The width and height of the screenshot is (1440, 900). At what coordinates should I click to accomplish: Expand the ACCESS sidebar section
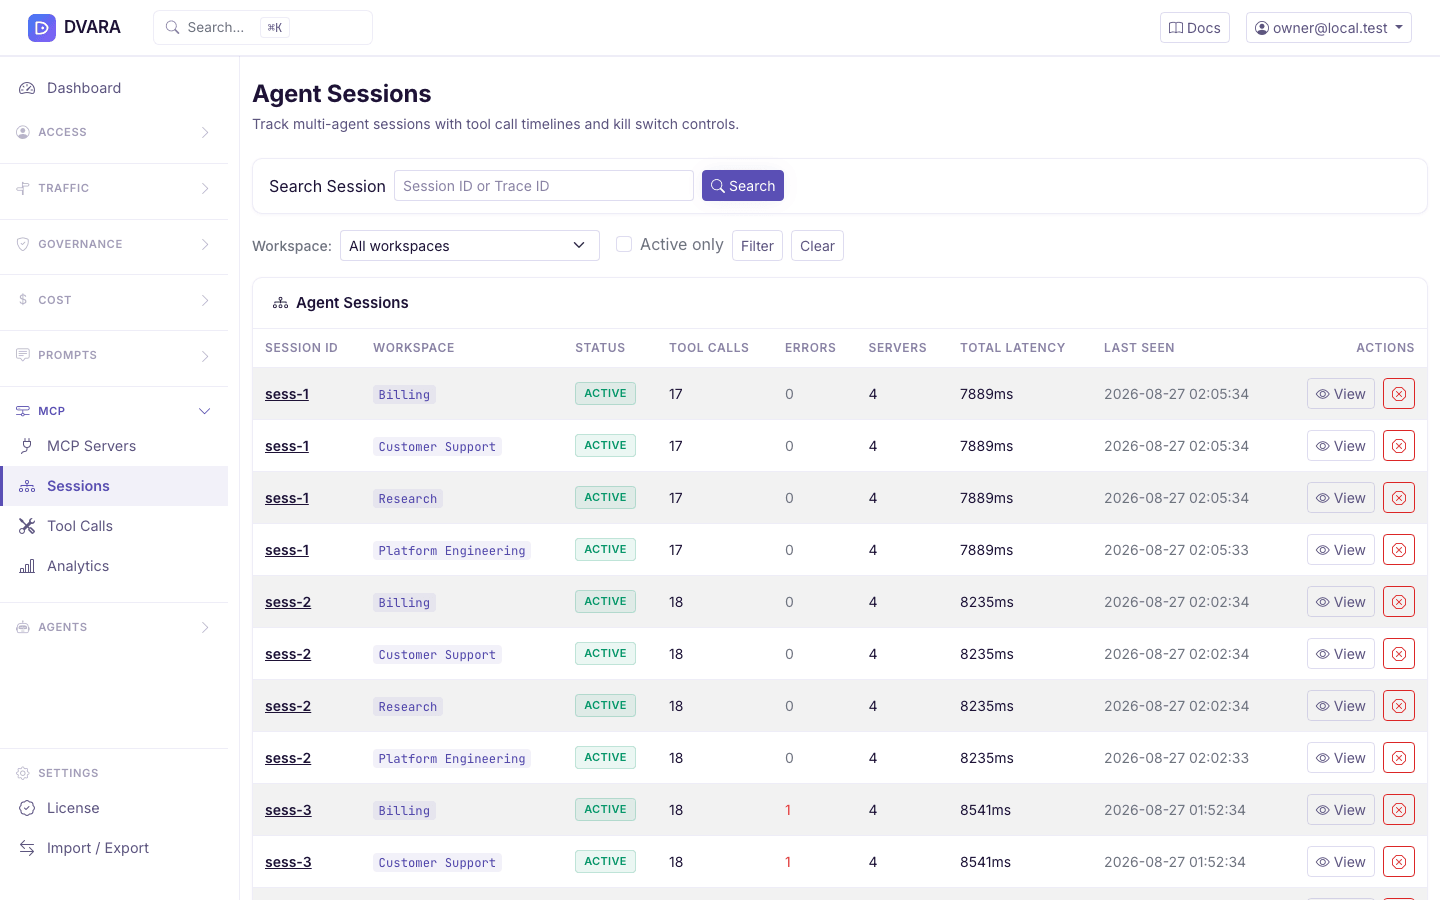click(x=114, y=132)
